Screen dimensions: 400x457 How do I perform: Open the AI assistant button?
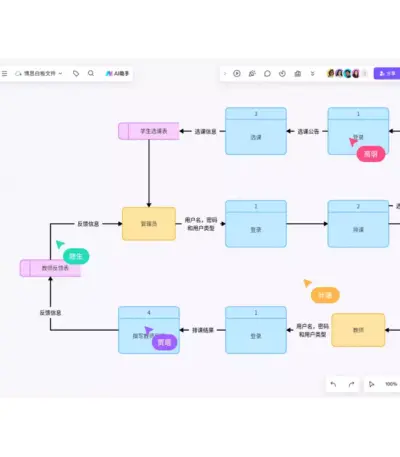coord(117,73)
